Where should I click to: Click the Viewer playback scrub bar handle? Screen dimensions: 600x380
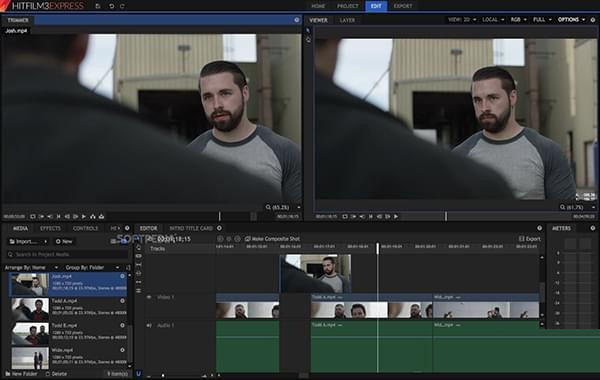(x=446, y=217)
